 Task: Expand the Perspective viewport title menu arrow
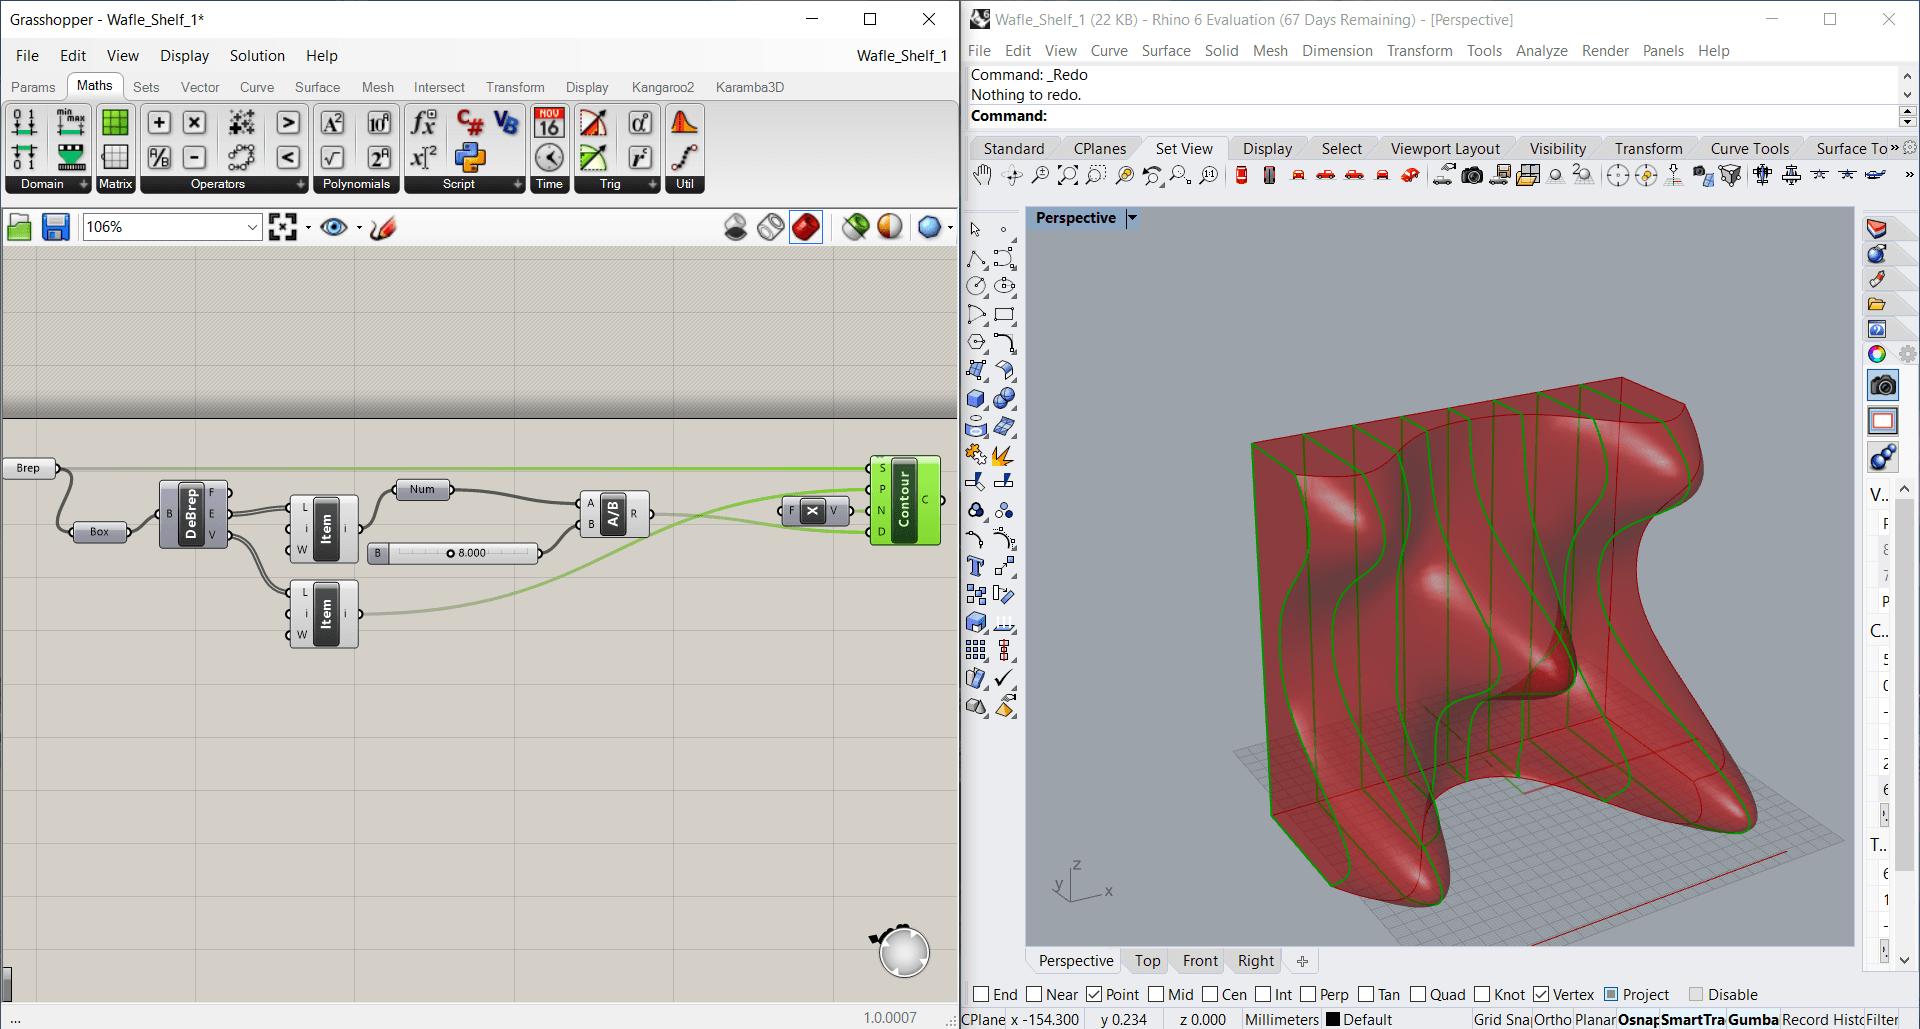point(1132,218)
